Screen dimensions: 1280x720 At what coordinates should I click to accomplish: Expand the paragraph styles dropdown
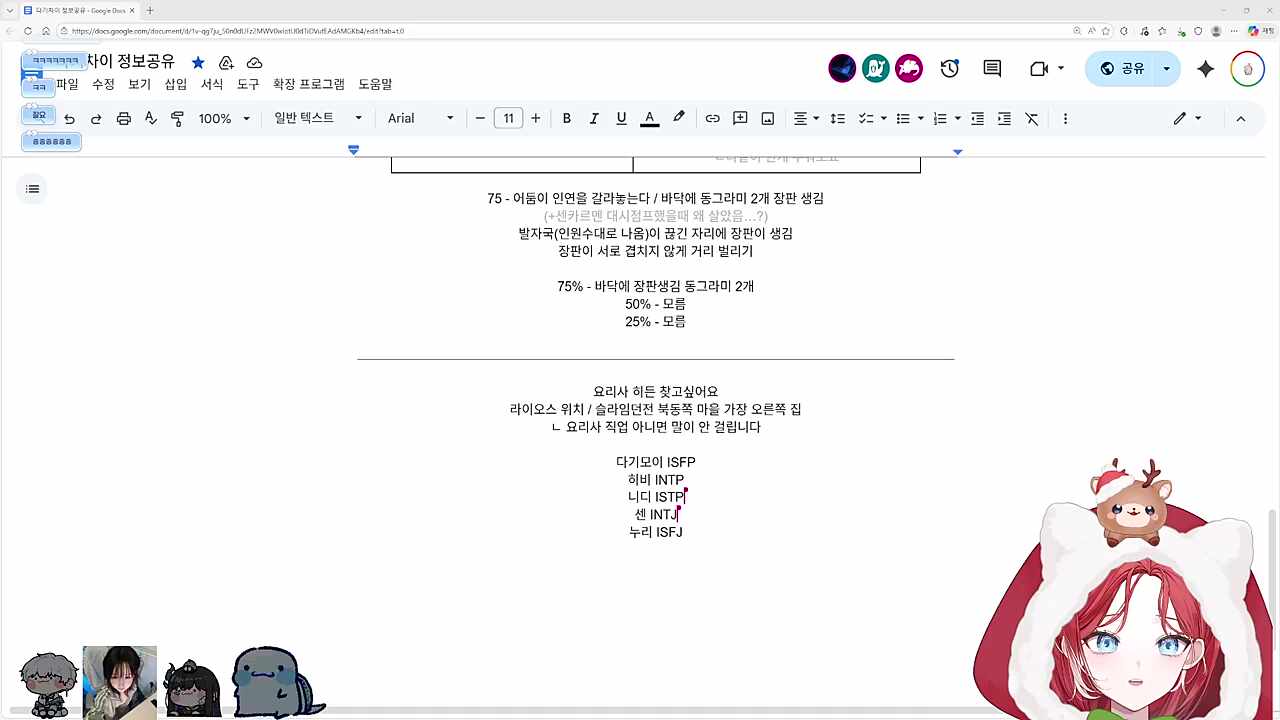click(357, 118)
